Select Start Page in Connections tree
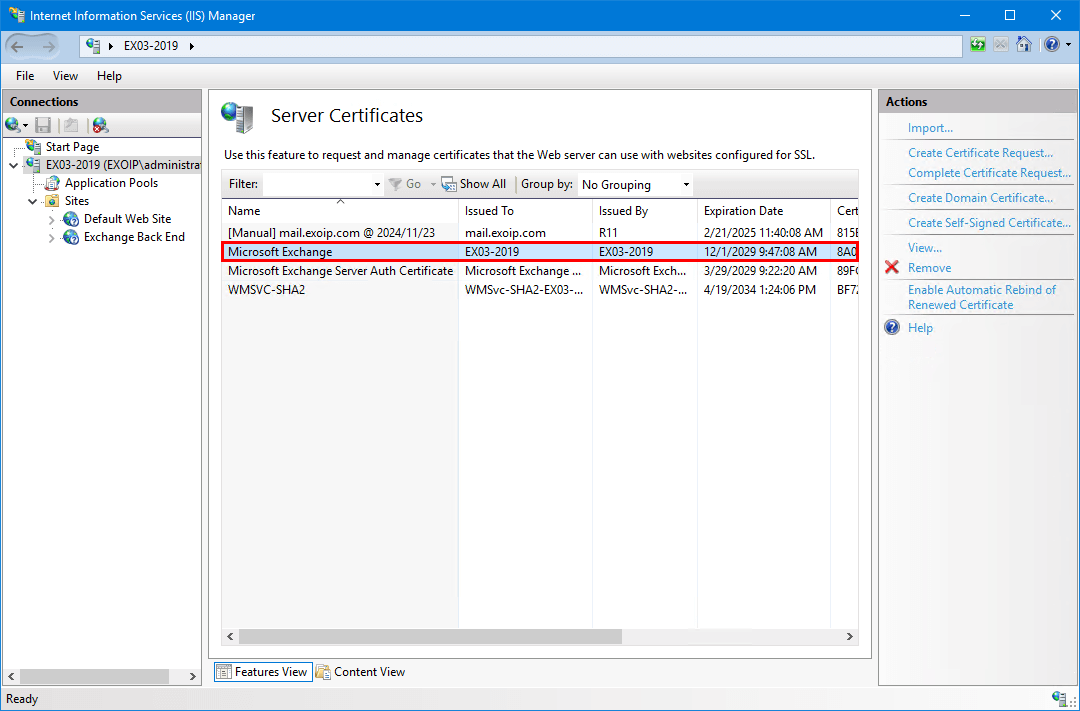This screenshot has width=1080, height=711. (72, 147)
